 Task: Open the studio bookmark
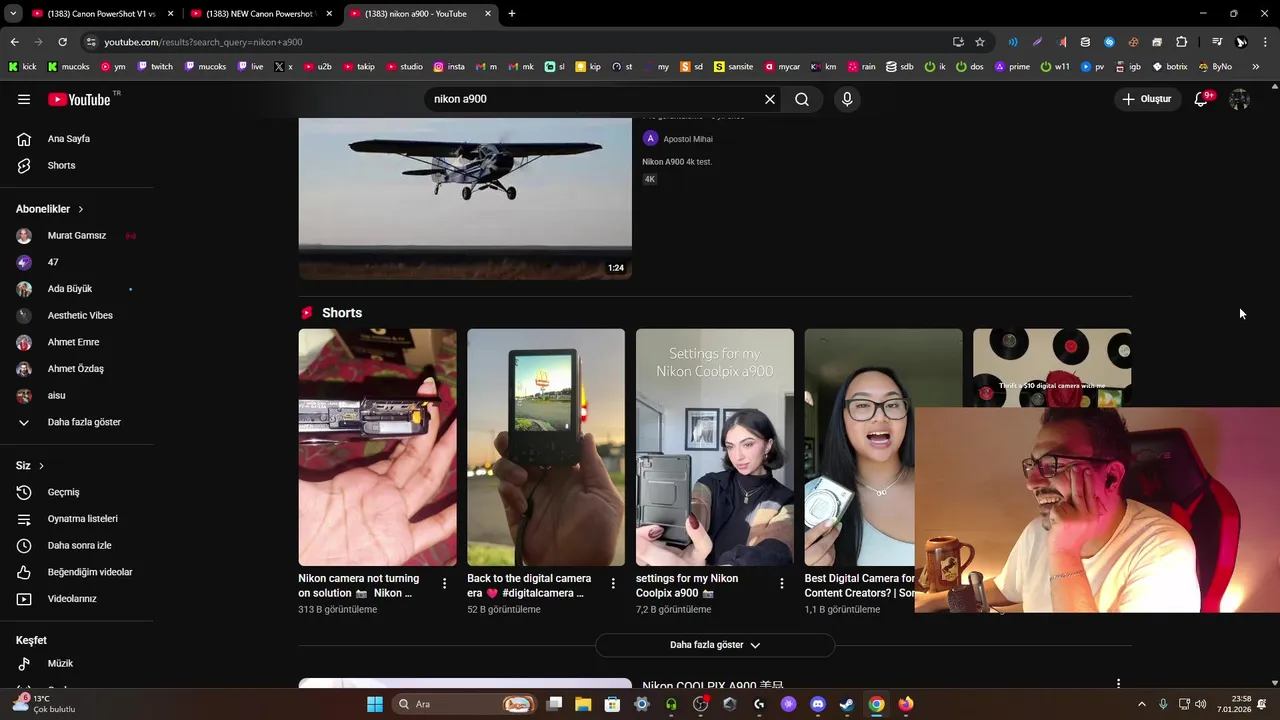click(404, 67)
